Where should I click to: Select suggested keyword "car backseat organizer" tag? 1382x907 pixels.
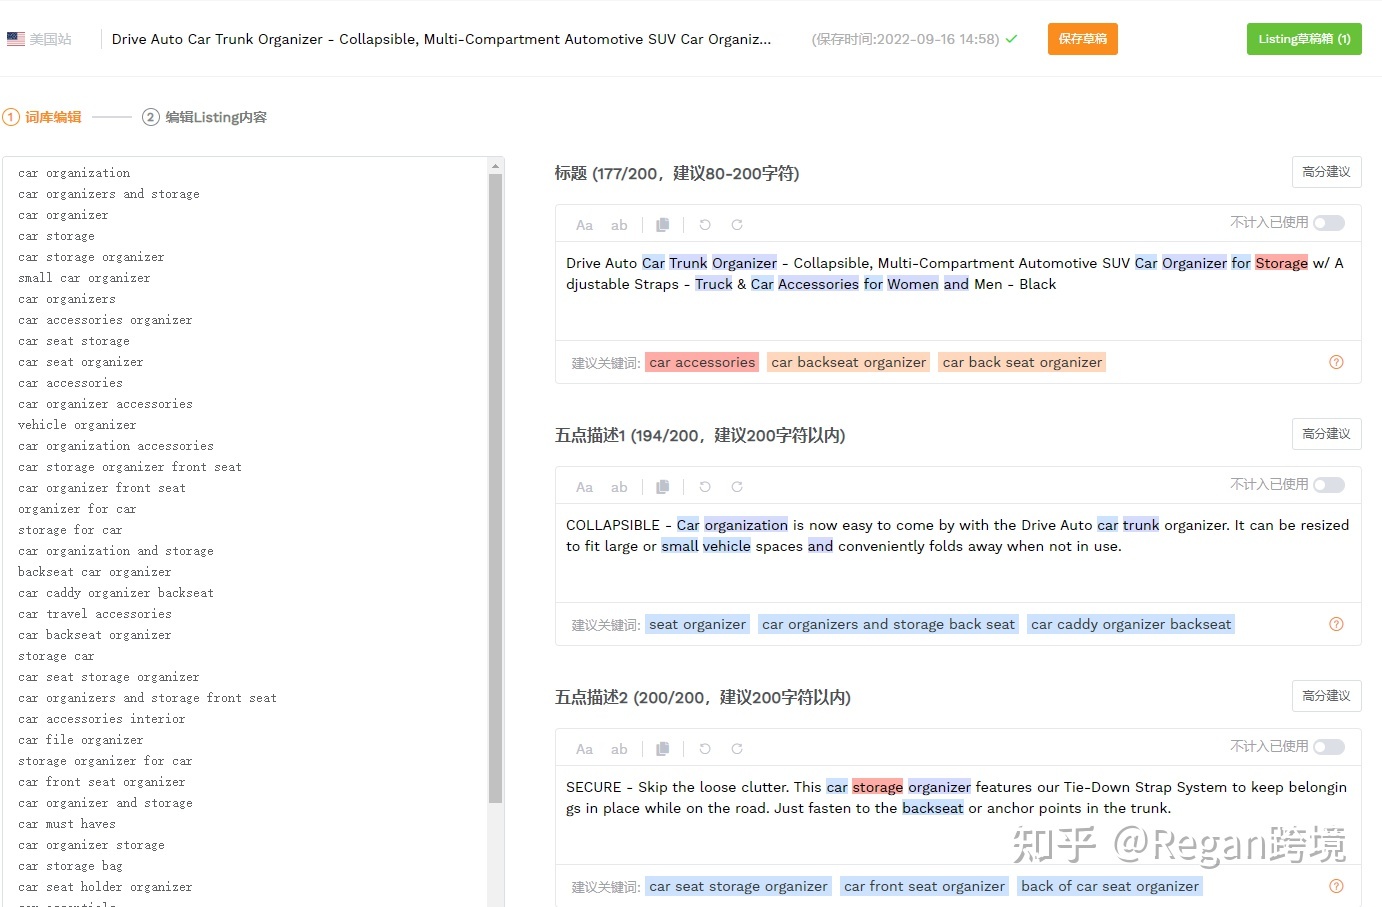click(x=849, y=362)
